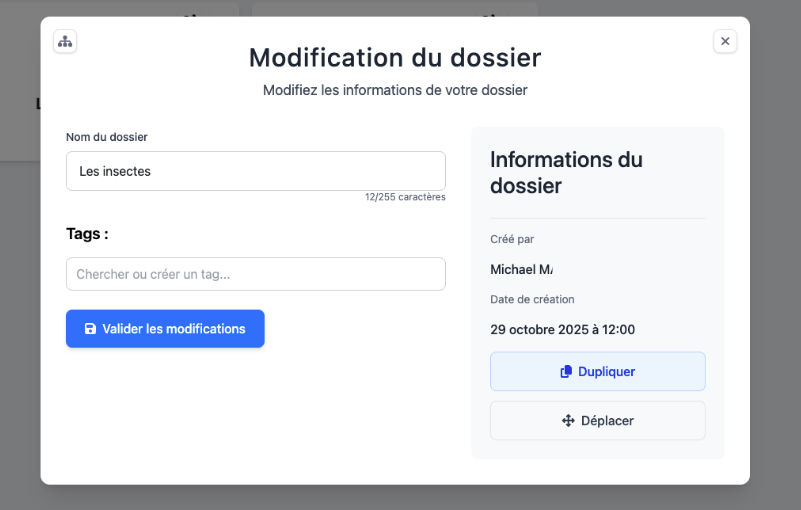Click the tag search field to create a tag
801x510 pixels.
255,274
